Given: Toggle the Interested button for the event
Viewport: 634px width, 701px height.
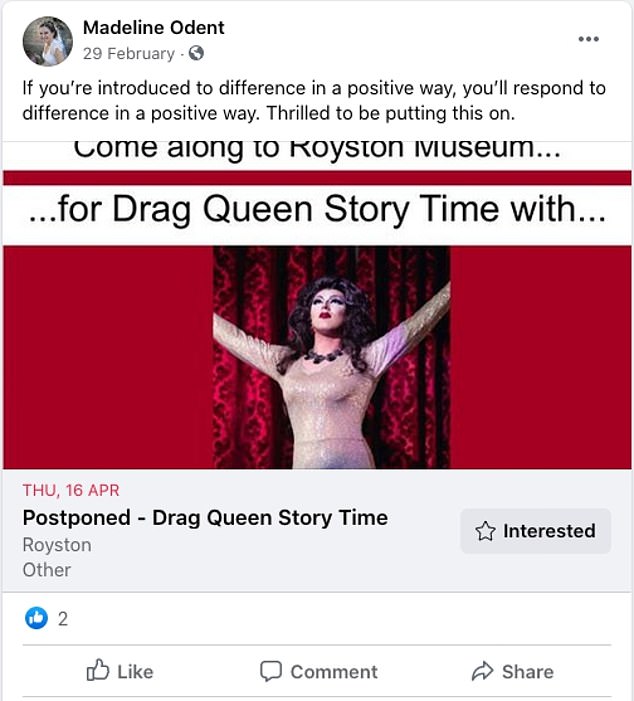Looking at the screenshot, I should point(535,531).
